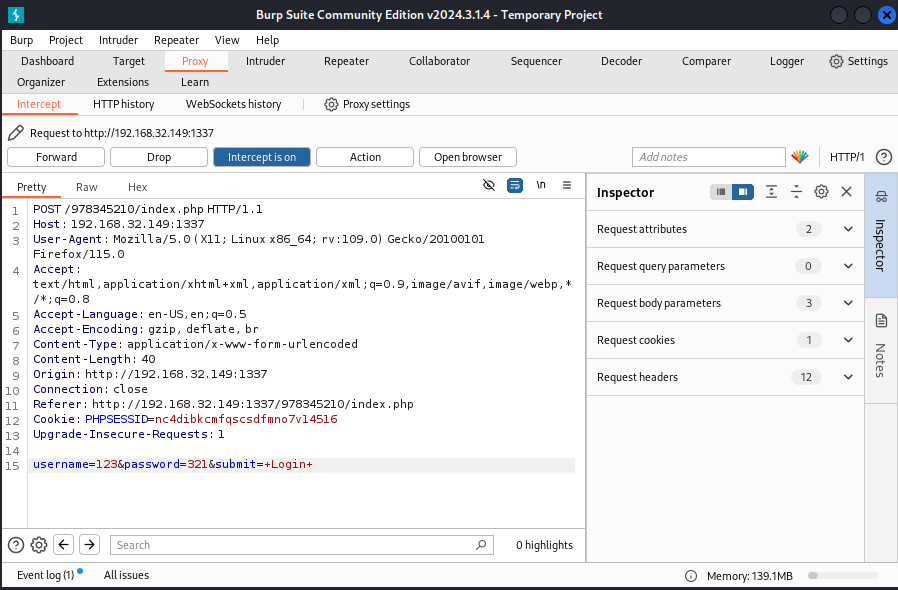Go to previous search match arrow
This screenshot has height=590, width=898.
pos(64,544)
